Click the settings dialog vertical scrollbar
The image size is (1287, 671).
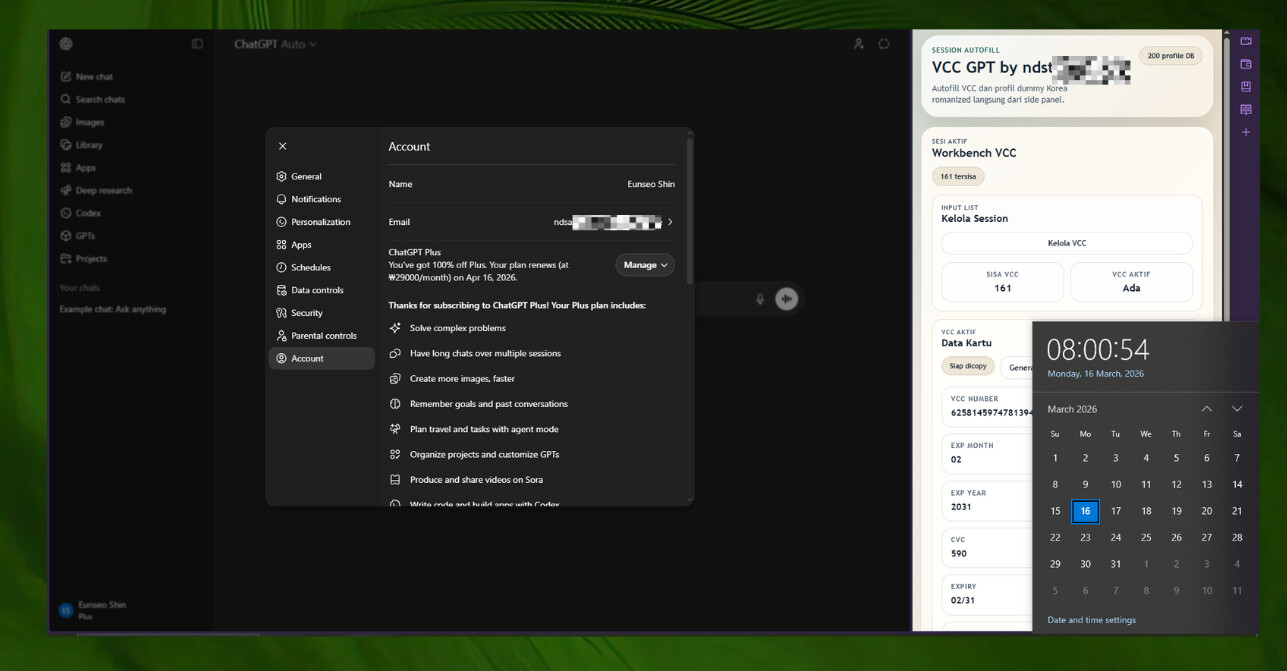(x=689, y=210)
